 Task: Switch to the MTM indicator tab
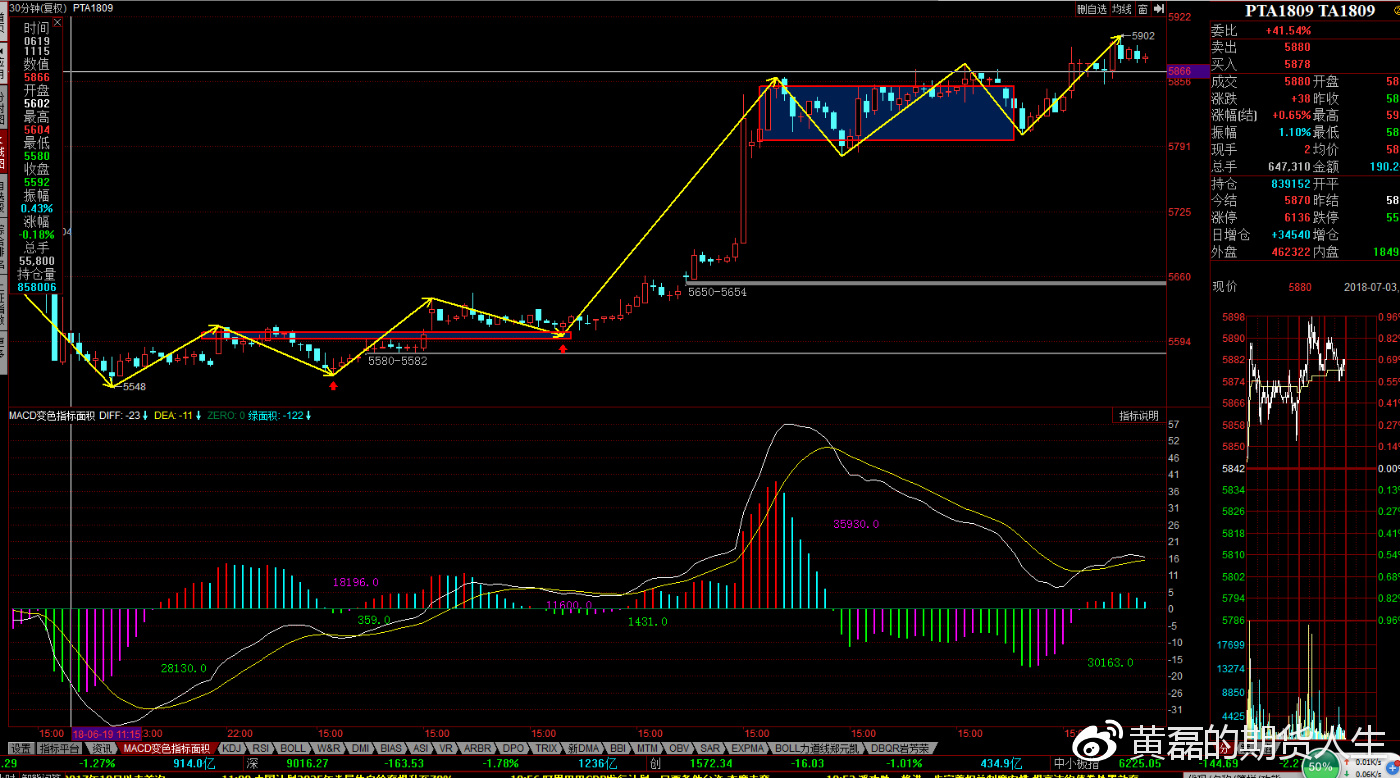point(648,748)
